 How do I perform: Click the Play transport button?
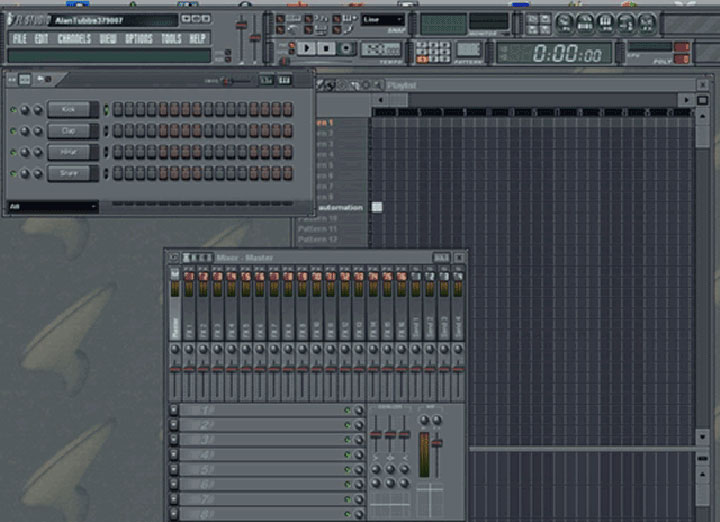306,48
